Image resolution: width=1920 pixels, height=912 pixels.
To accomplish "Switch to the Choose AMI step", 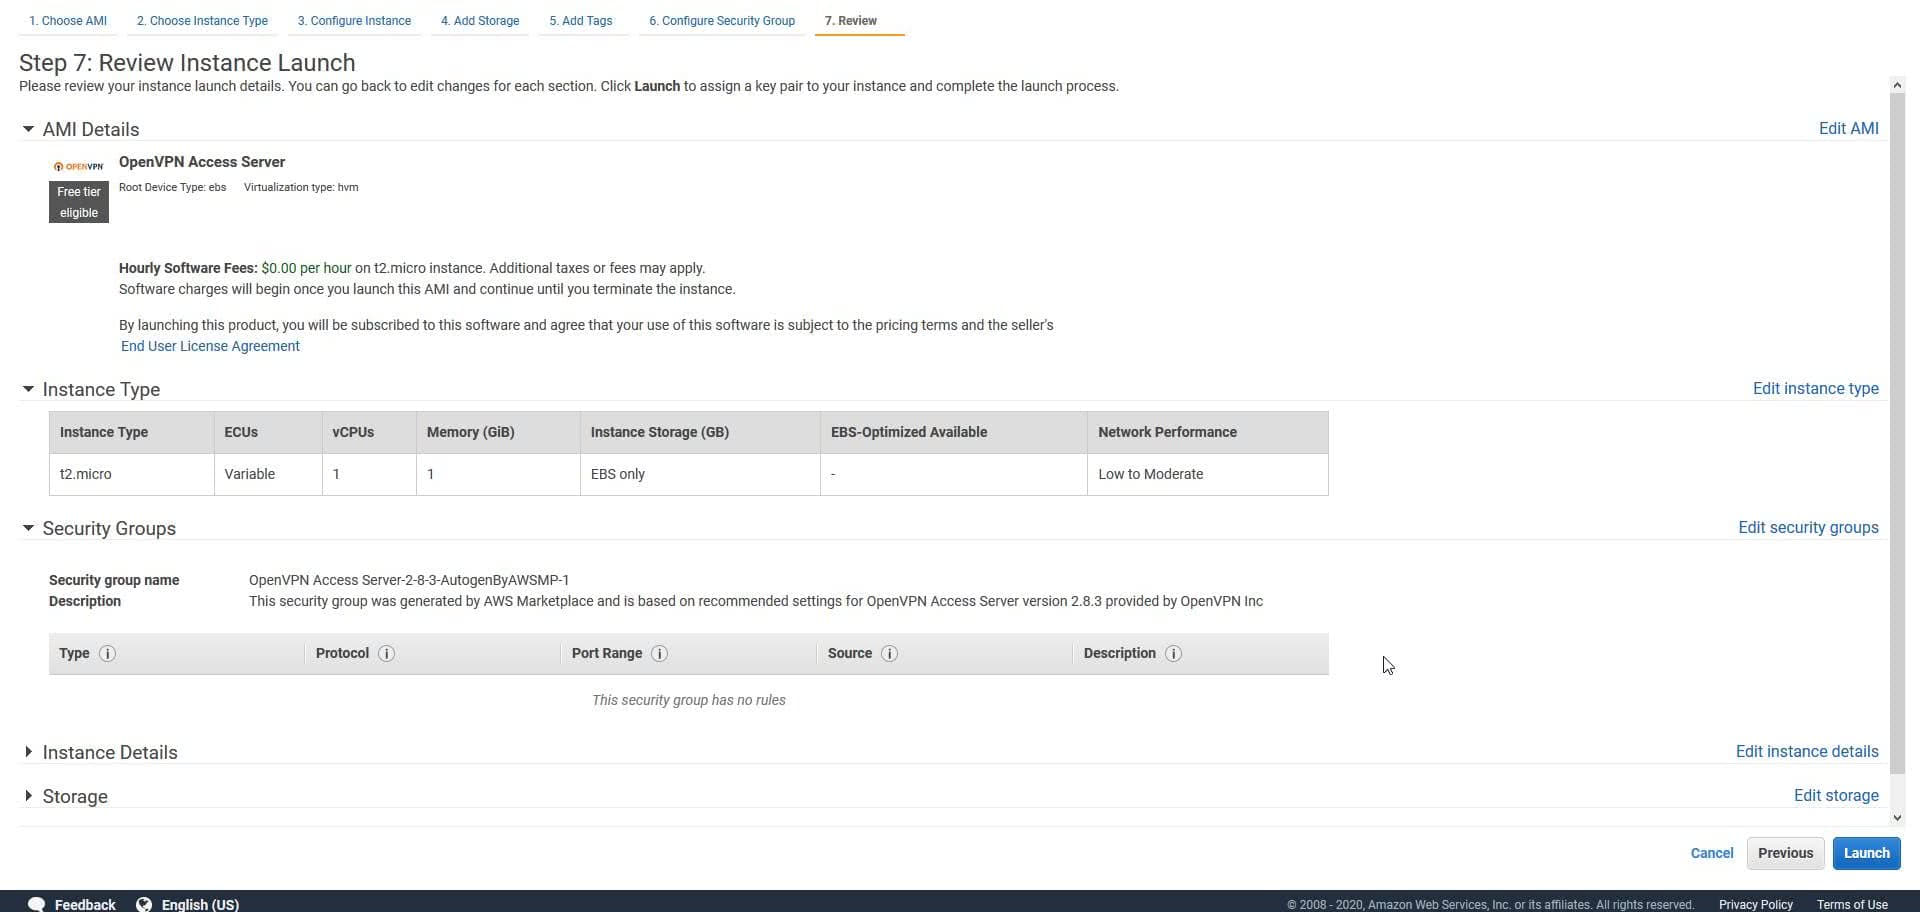I will (67, 20).
